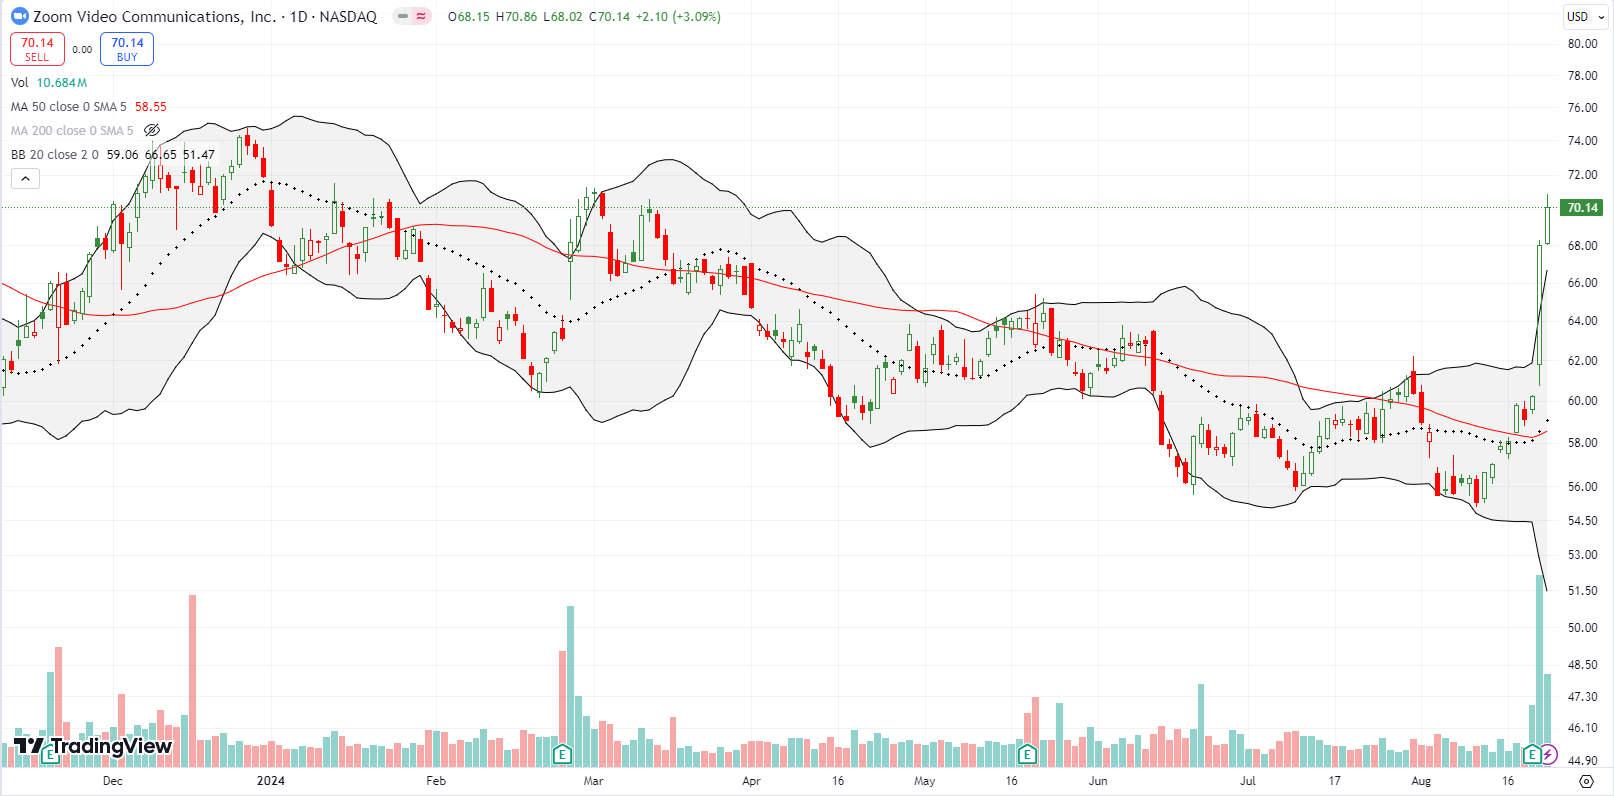This screenshot has height=796, width=1614.
Task: Click the Jul label on time axis
Action: pos(1248,781)
